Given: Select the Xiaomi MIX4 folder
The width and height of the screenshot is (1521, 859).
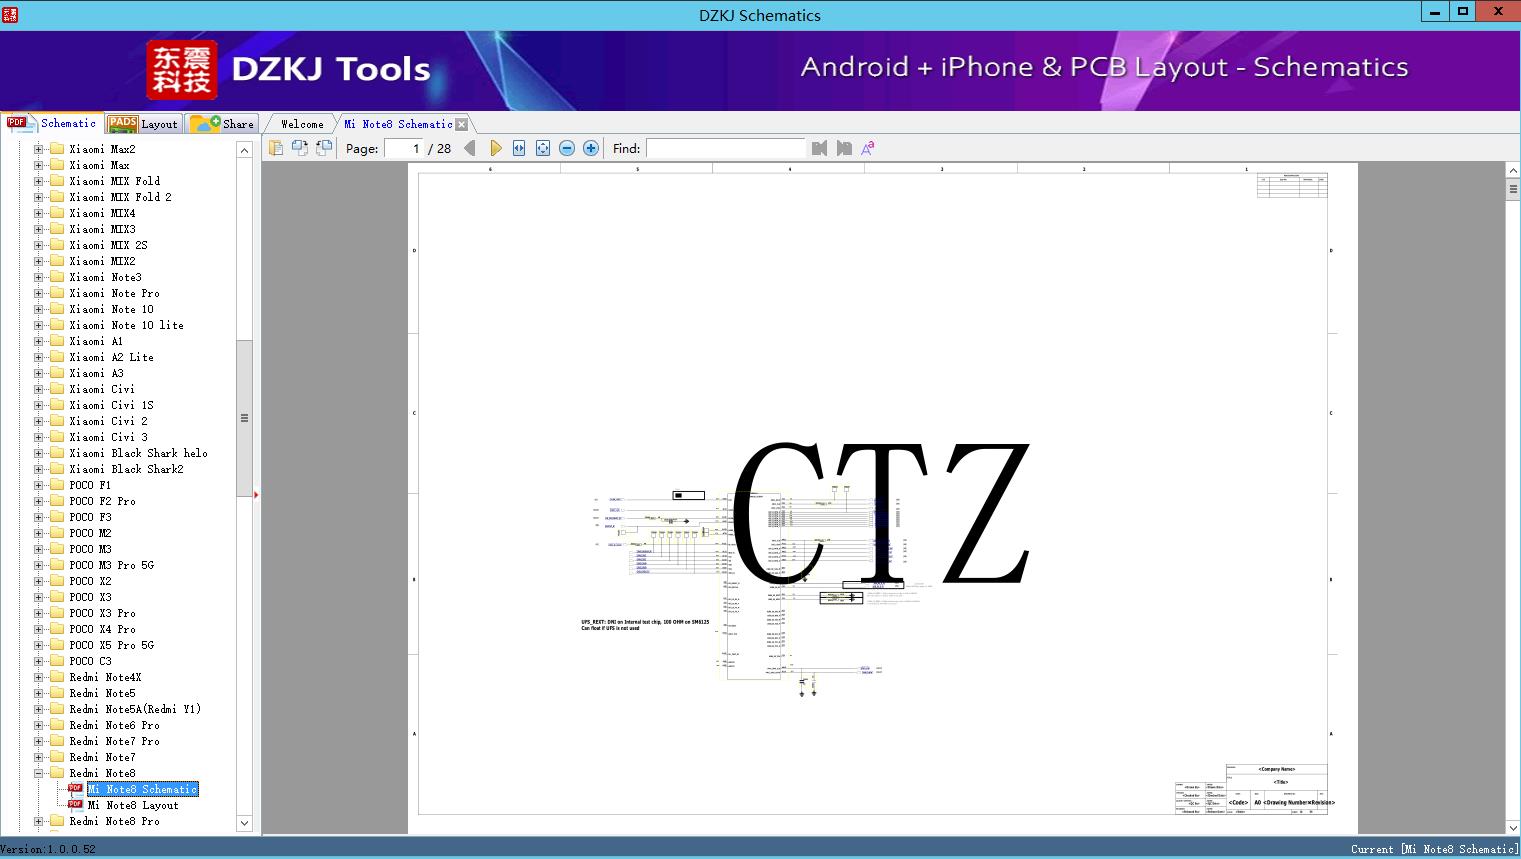Looking at the screenshot, I should tap(102, 213).
